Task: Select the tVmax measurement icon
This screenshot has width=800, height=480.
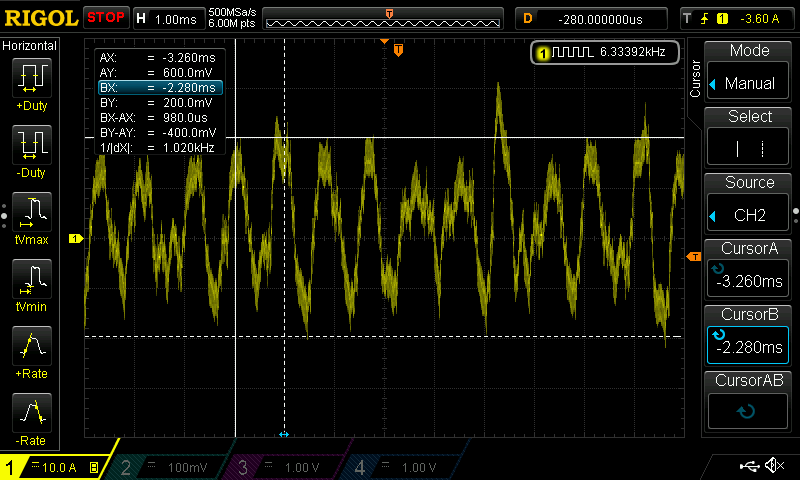Action: pos(32,212)
